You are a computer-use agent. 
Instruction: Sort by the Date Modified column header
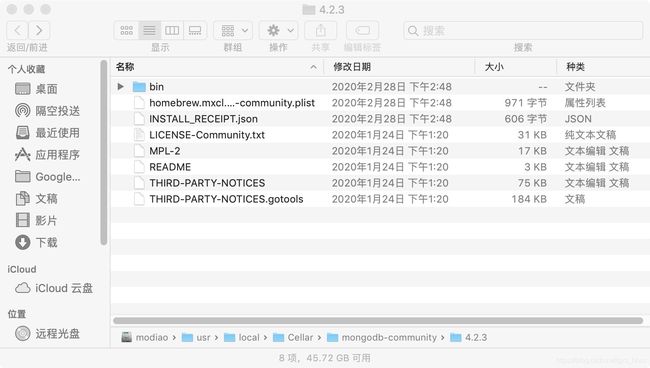click(399, 67)
